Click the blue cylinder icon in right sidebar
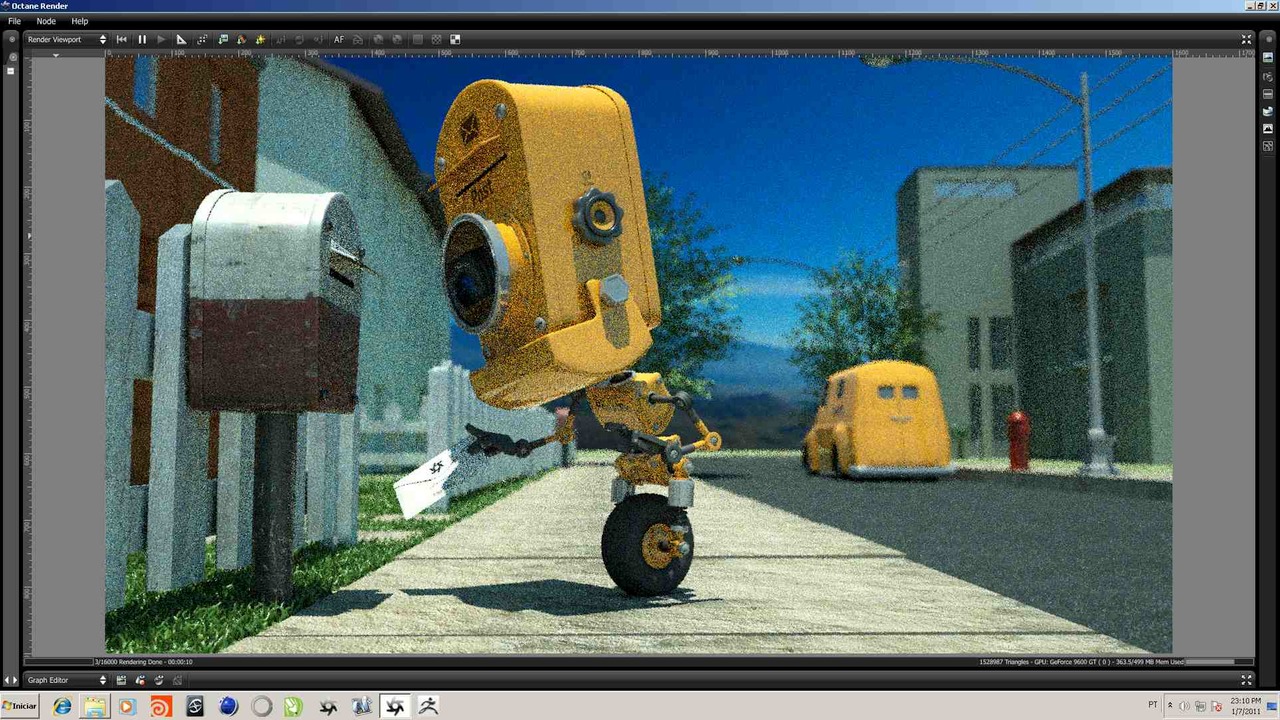The width and height of the screenshot is (1280, 720). pyautogui.click(x=1268, y=111)
